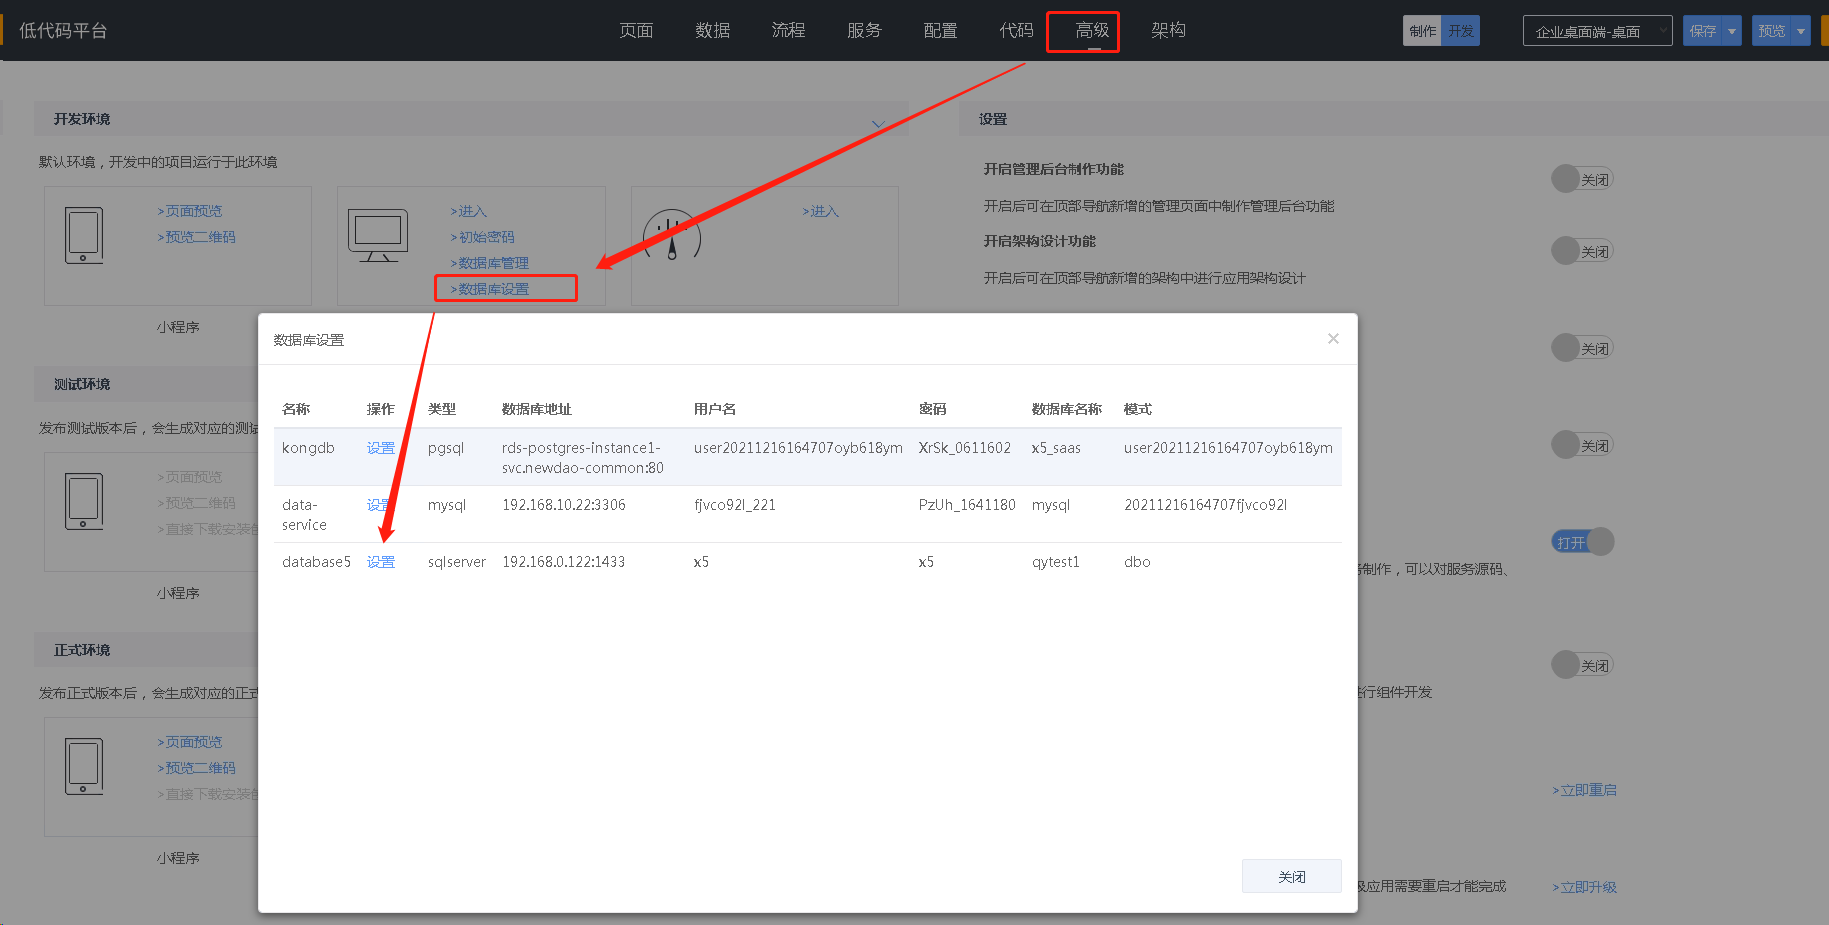The image size is (1829, 925).
Task: Click the mobile device icon in 开发环境
Action: pos(84,235)
